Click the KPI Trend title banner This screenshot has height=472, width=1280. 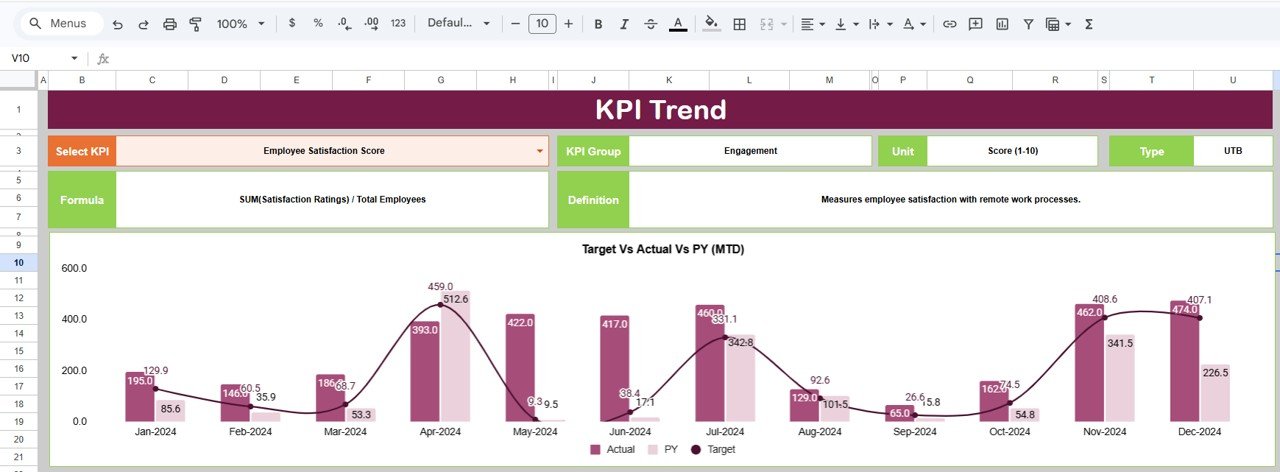tap(660, 109)
